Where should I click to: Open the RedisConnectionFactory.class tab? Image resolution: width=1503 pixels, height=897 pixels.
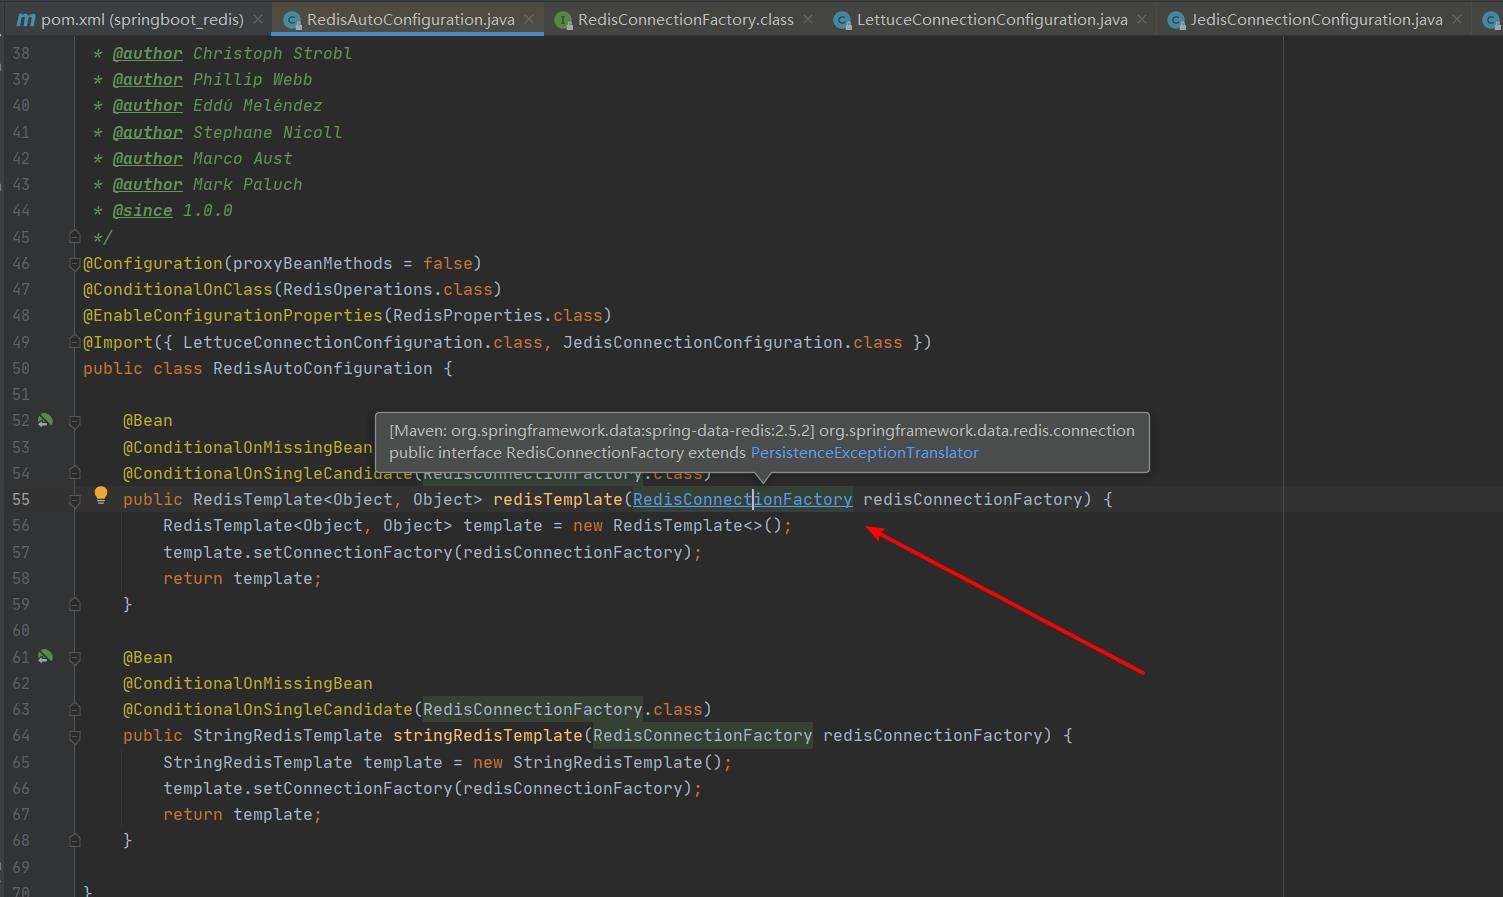[684, 19]
